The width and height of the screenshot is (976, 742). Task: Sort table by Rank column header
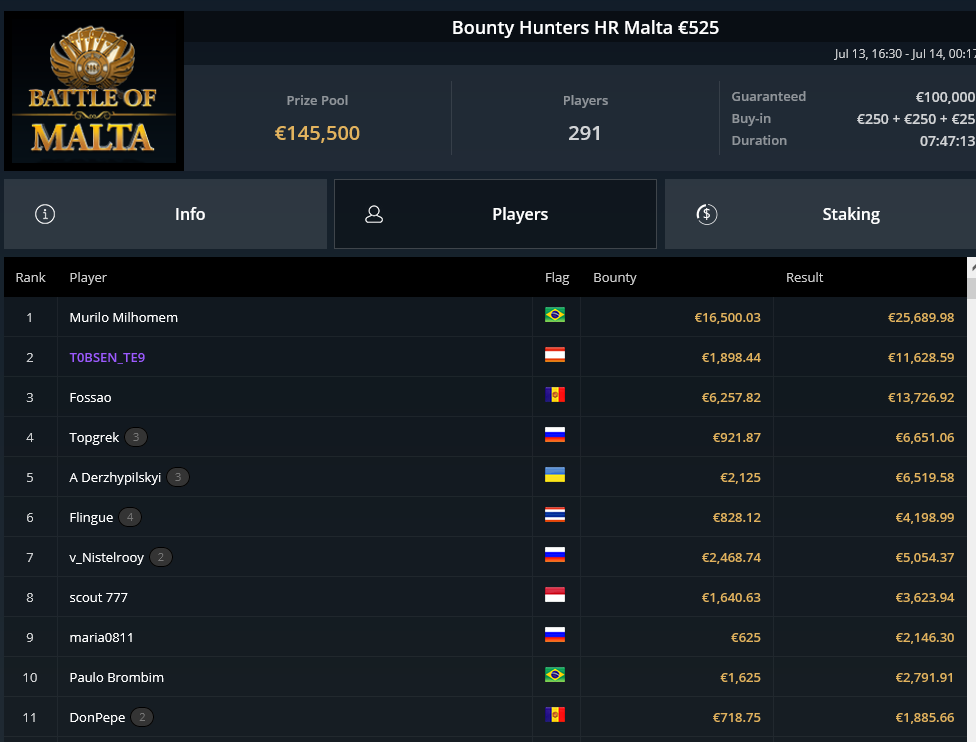click(x=30, y=278)
